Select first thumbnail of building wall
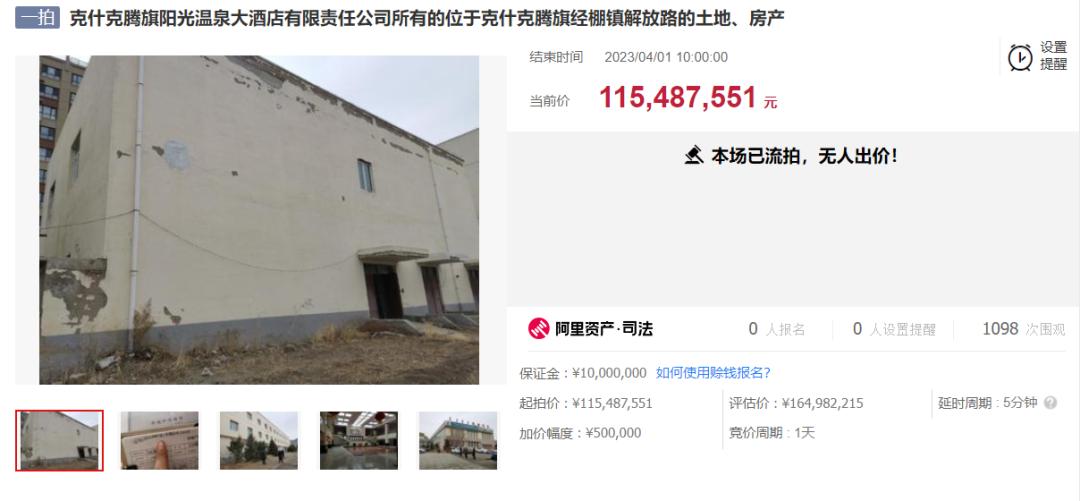Viewport: 1080px width, 501px height. [x=59, y=440]
